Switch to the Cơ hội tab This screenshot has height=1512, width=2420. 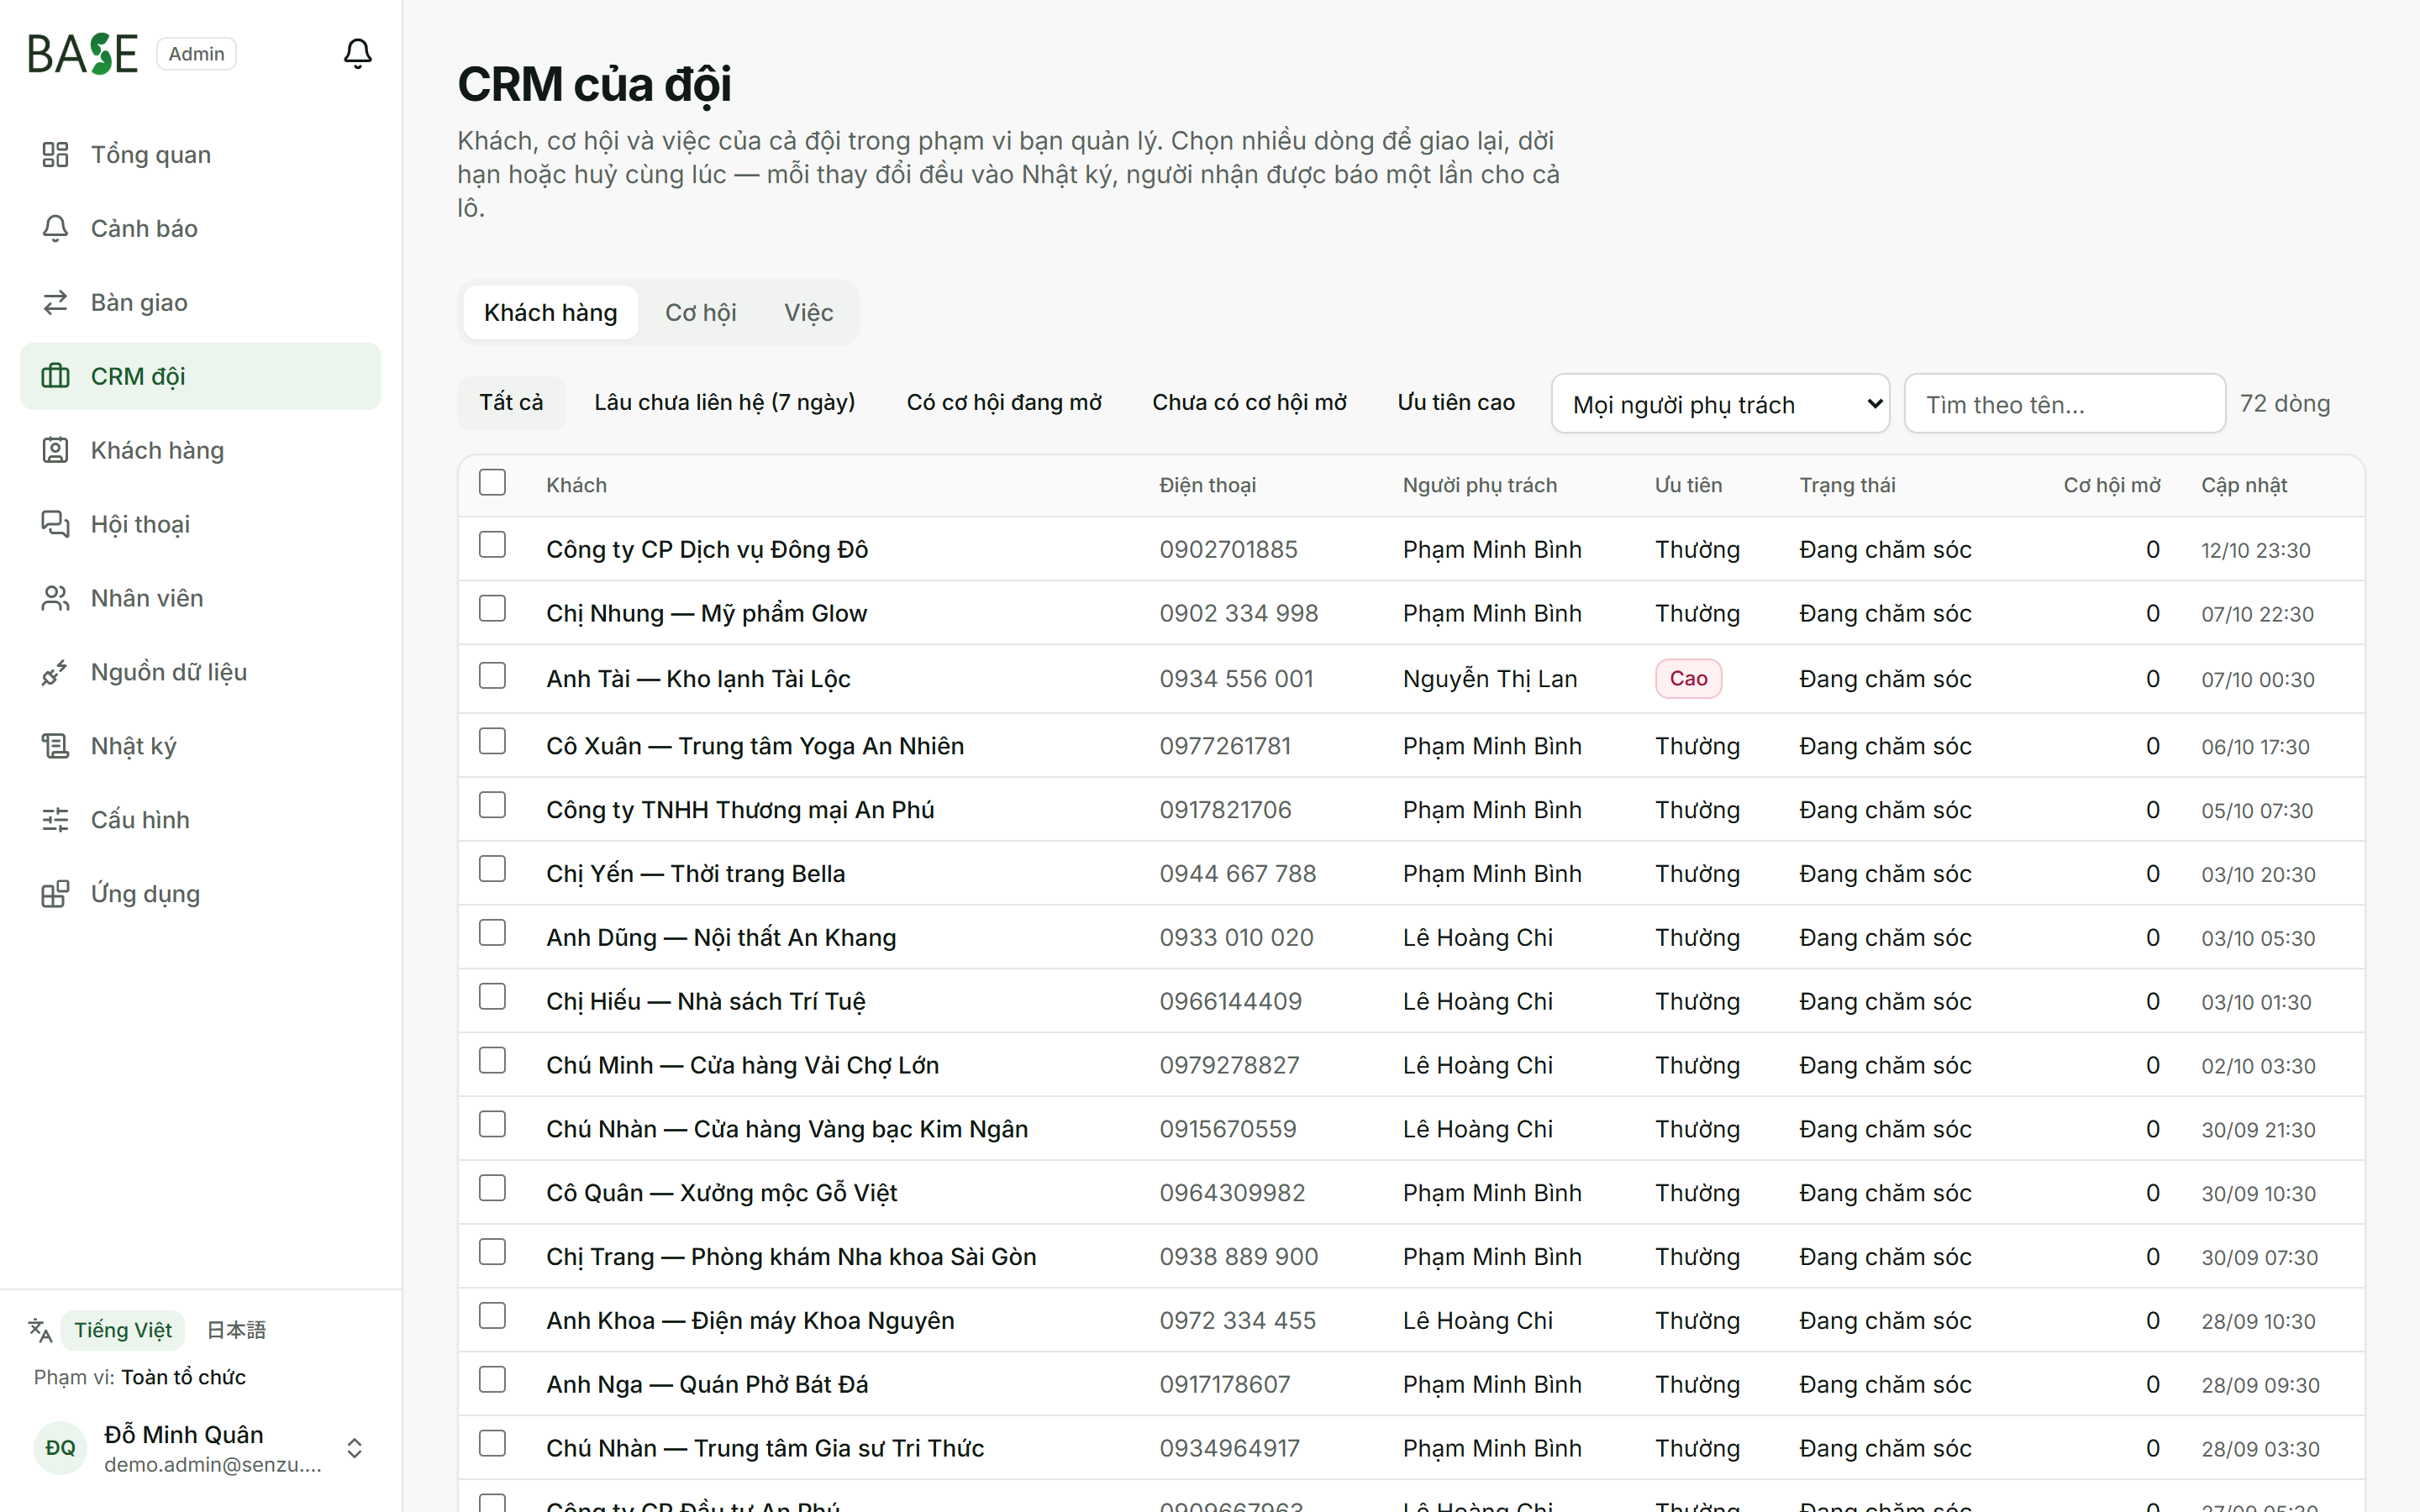coord(700,313)
